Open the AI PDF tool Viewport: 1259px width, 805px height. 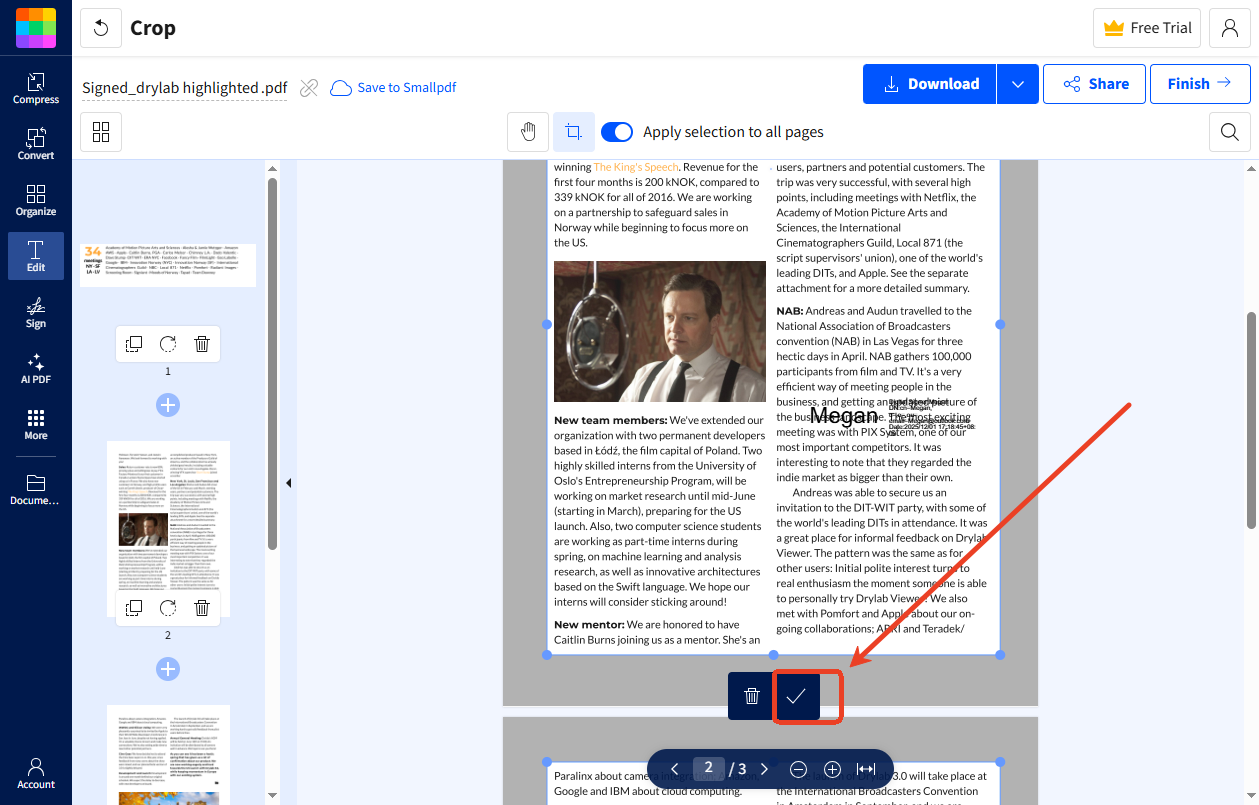point(35,369)
